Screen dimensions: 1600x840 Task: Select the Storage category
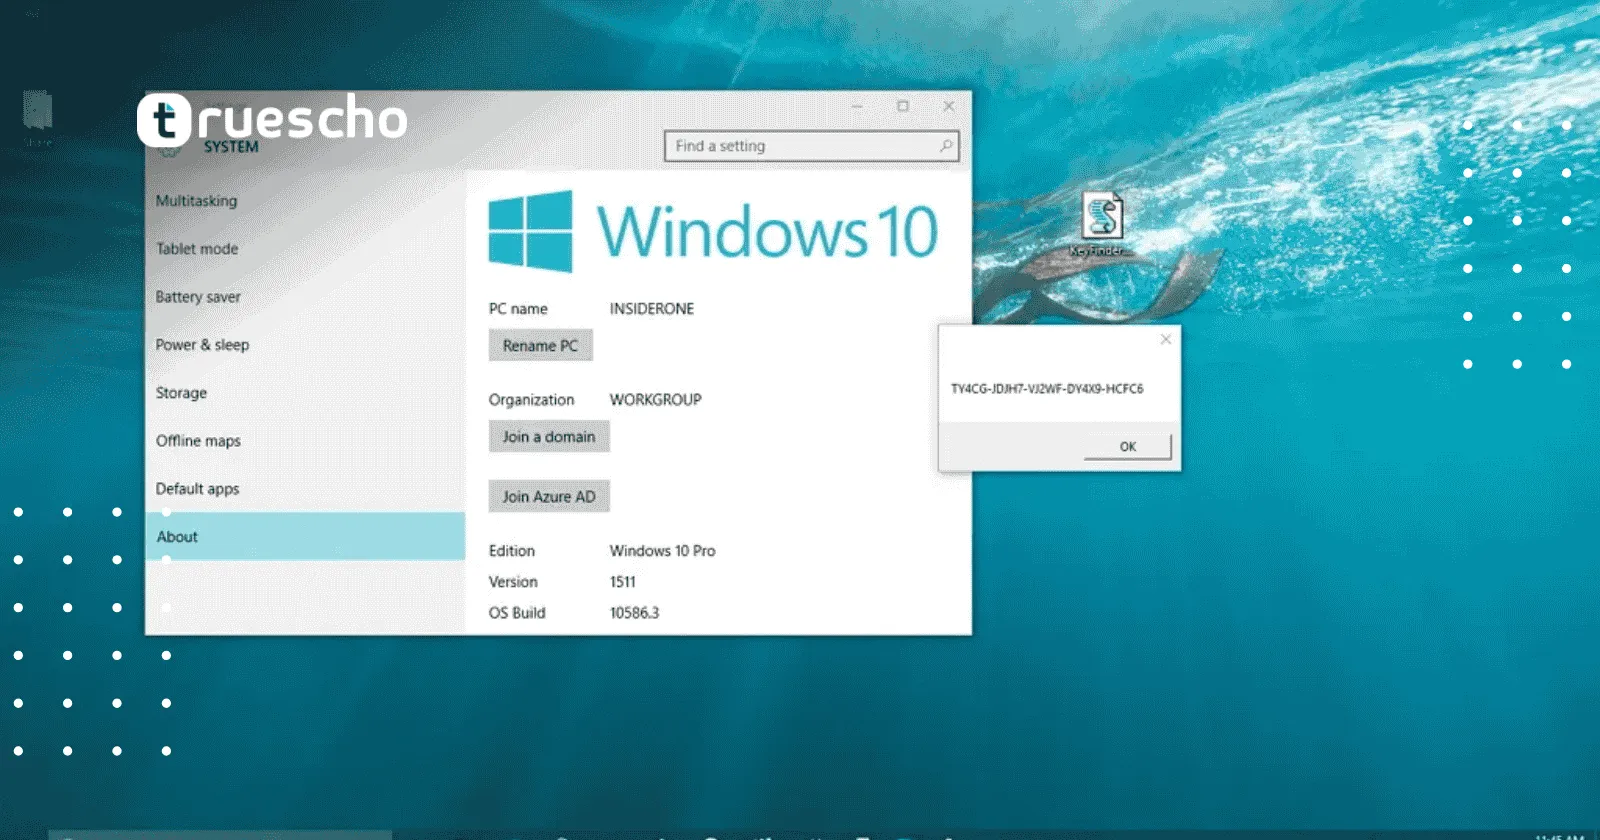click(x=181, y=393)
